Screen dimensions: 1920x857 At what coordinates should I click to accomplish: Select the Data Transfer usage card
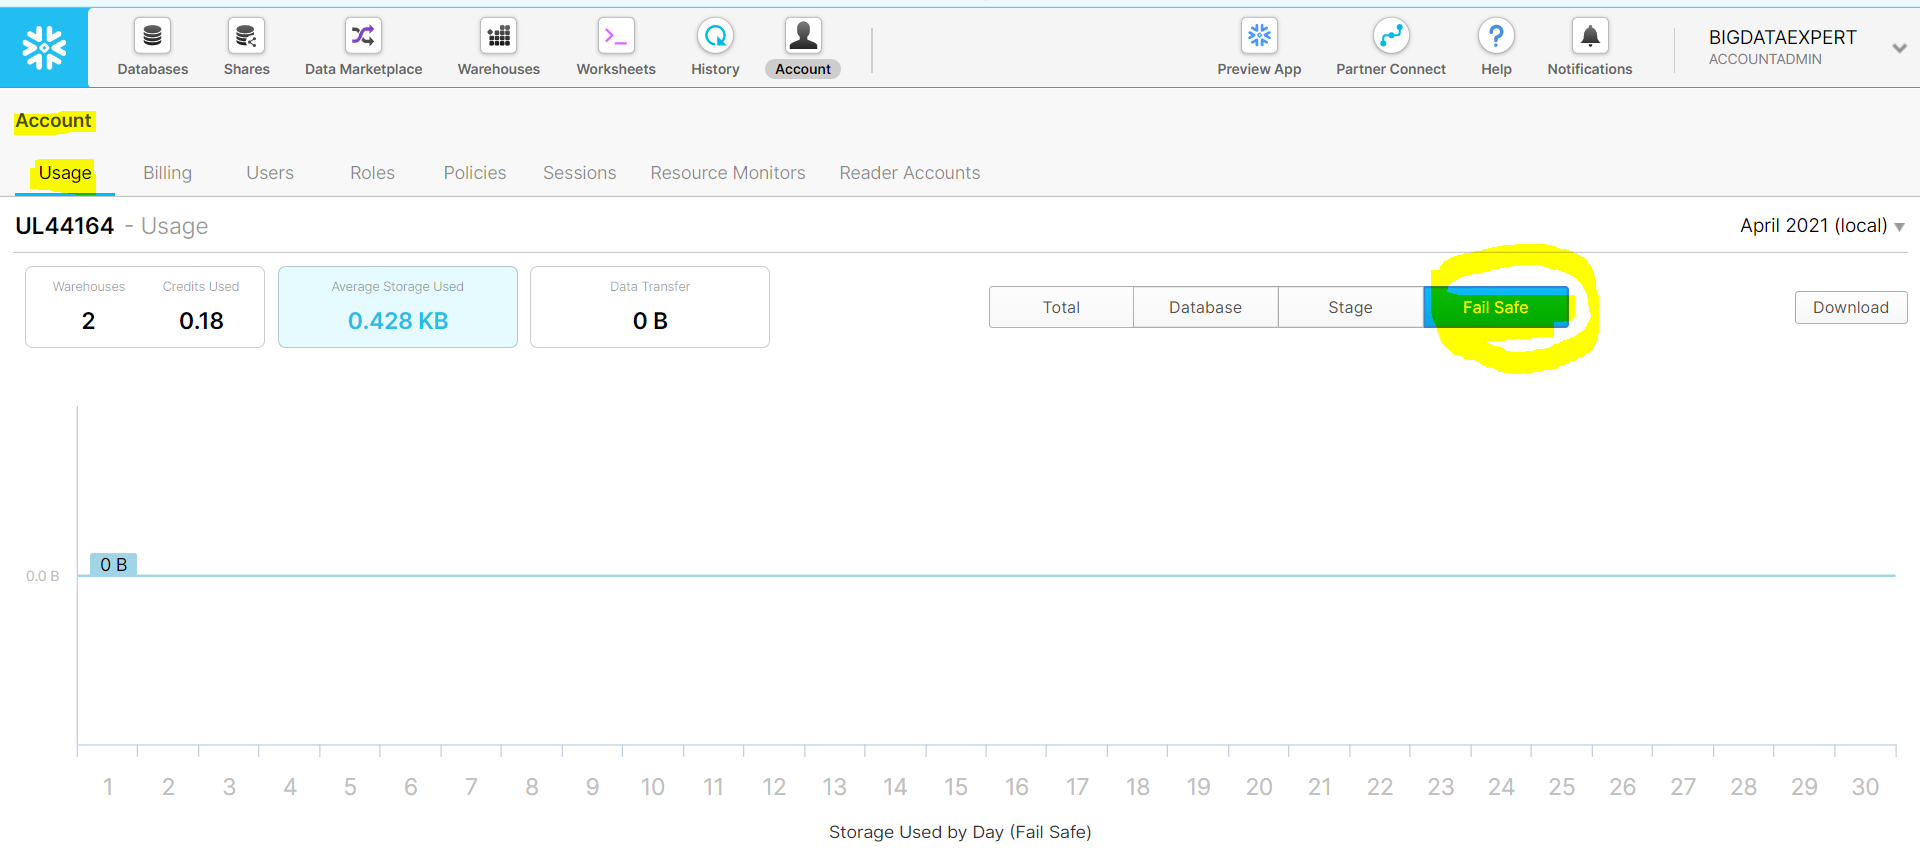tap(650, 307)
